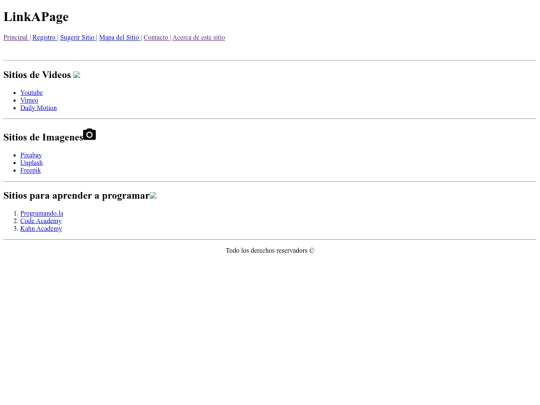
Task: Go to the Registro page
Action: [x=44, y=38]
